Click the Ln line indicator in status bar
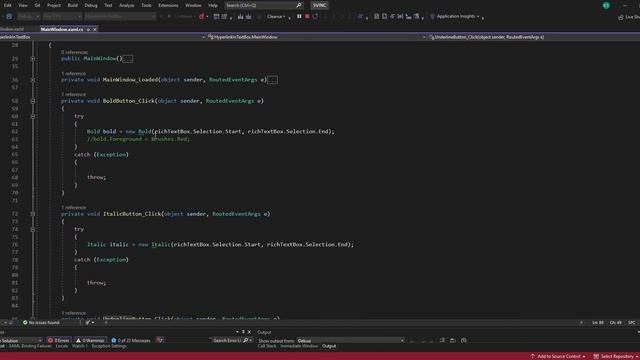 (598, 322)
